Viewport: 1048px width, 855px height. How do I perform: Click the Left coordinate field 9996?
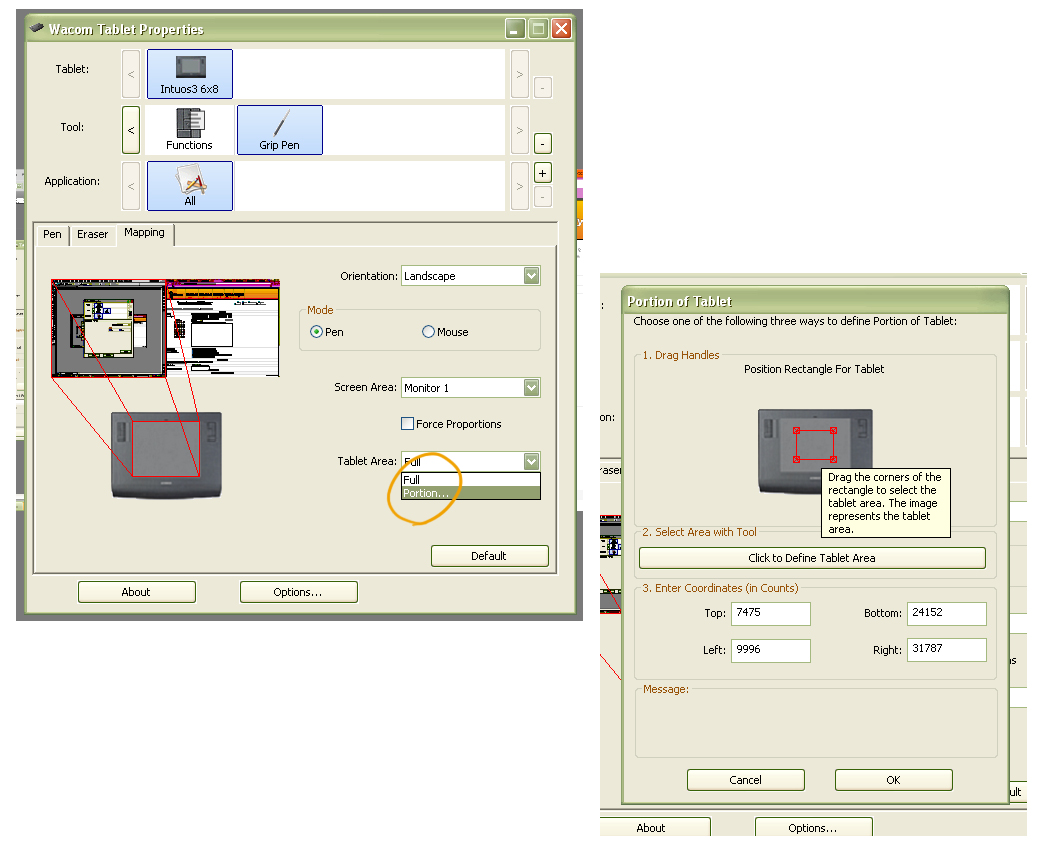(771, 650)
